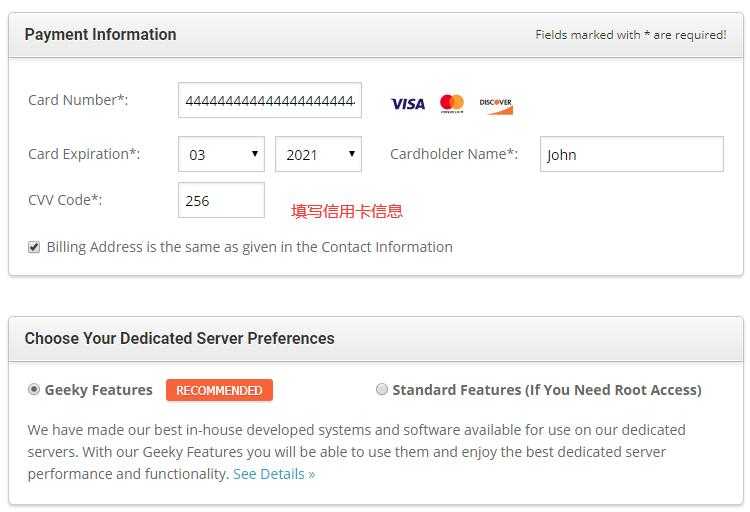Click the VISA card logo

click(408, 104)
